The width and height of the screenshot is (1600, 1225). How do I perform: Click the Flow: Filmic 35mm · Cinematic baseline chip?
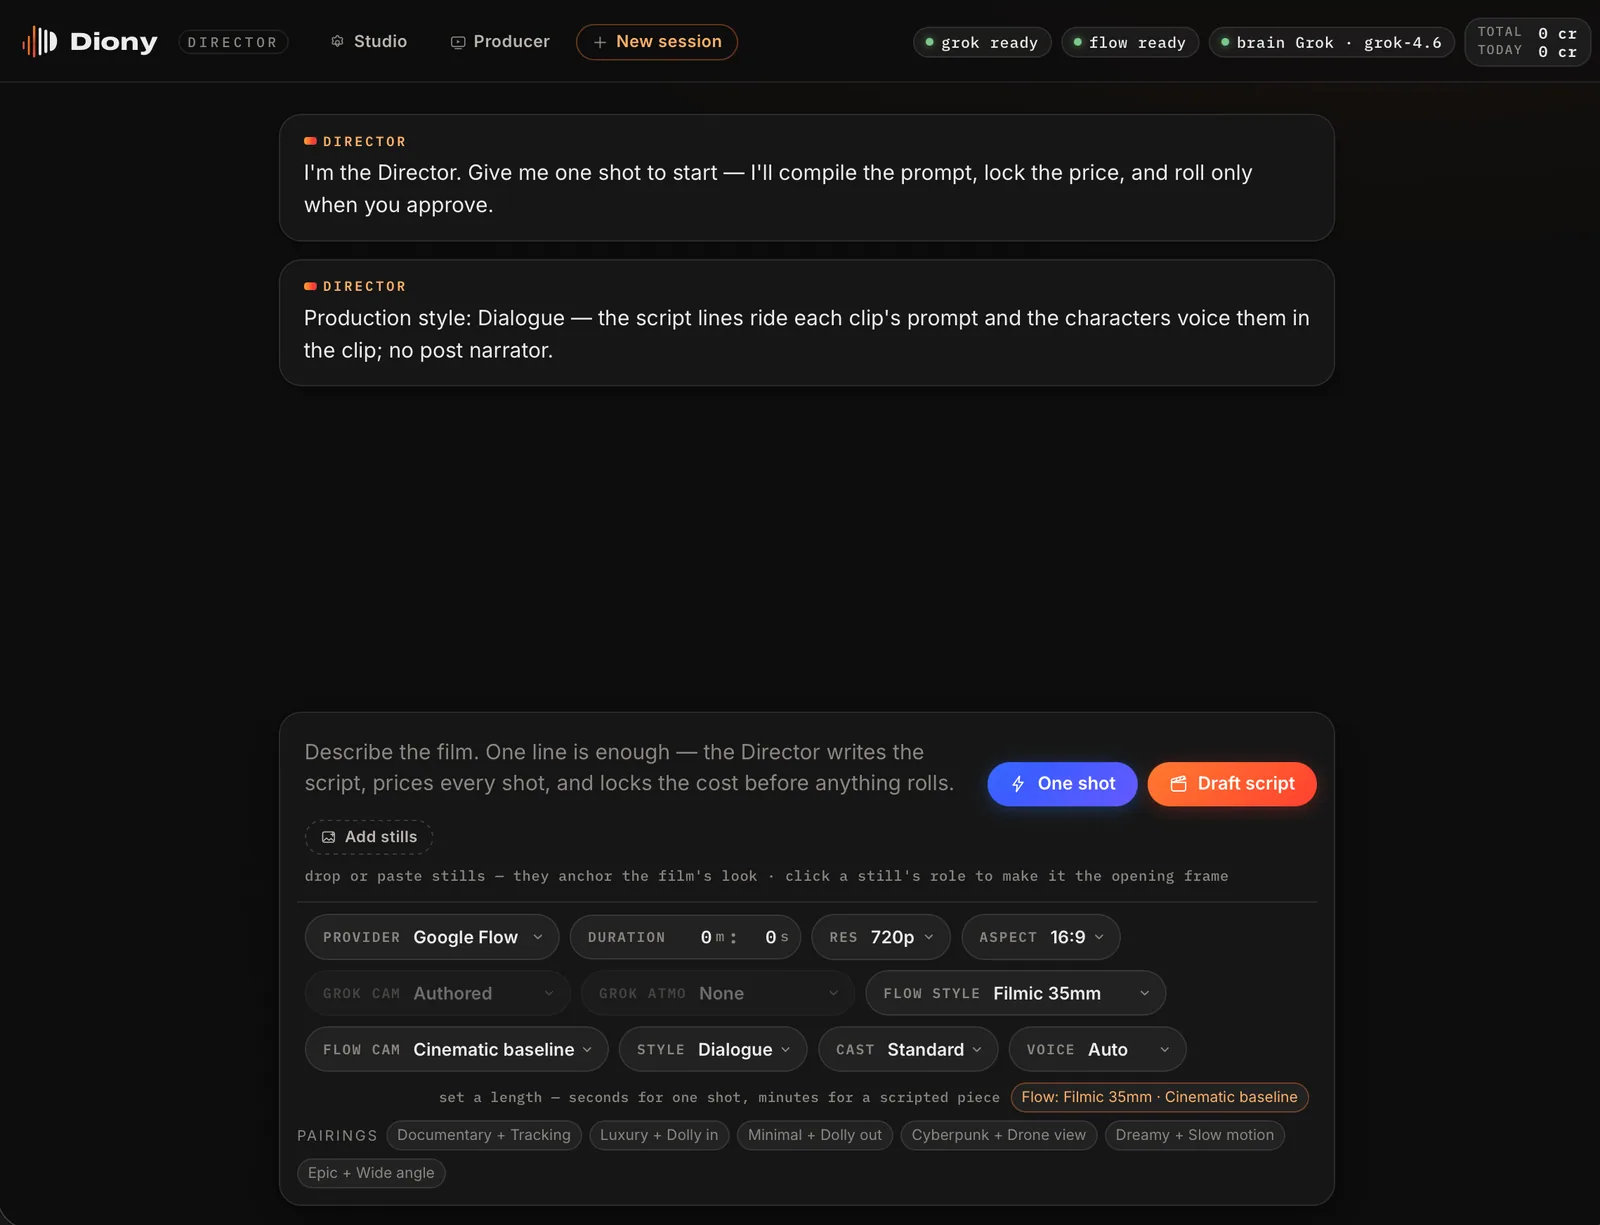pyautogui.click(x=1160, y=1097)
